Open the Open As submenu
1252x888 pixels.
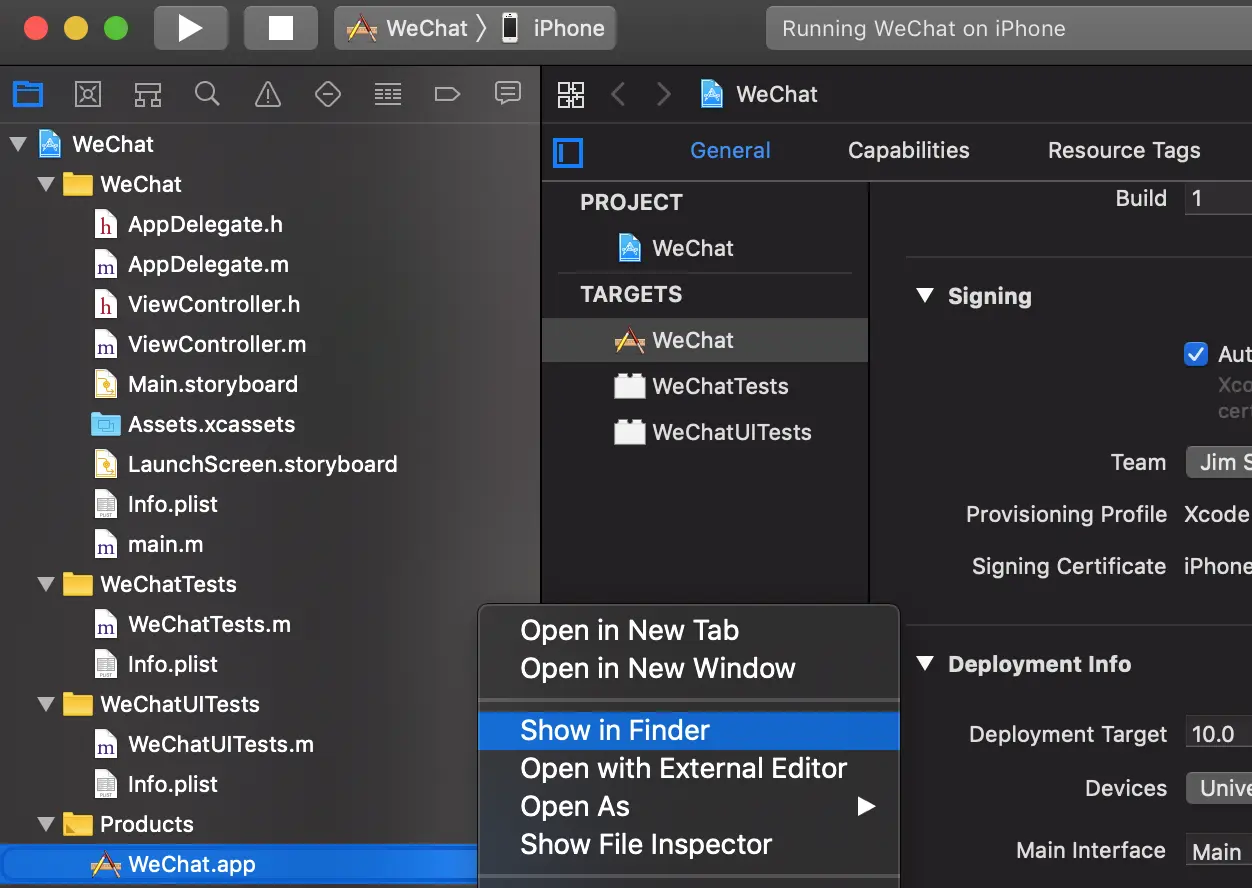coord(689,806)
